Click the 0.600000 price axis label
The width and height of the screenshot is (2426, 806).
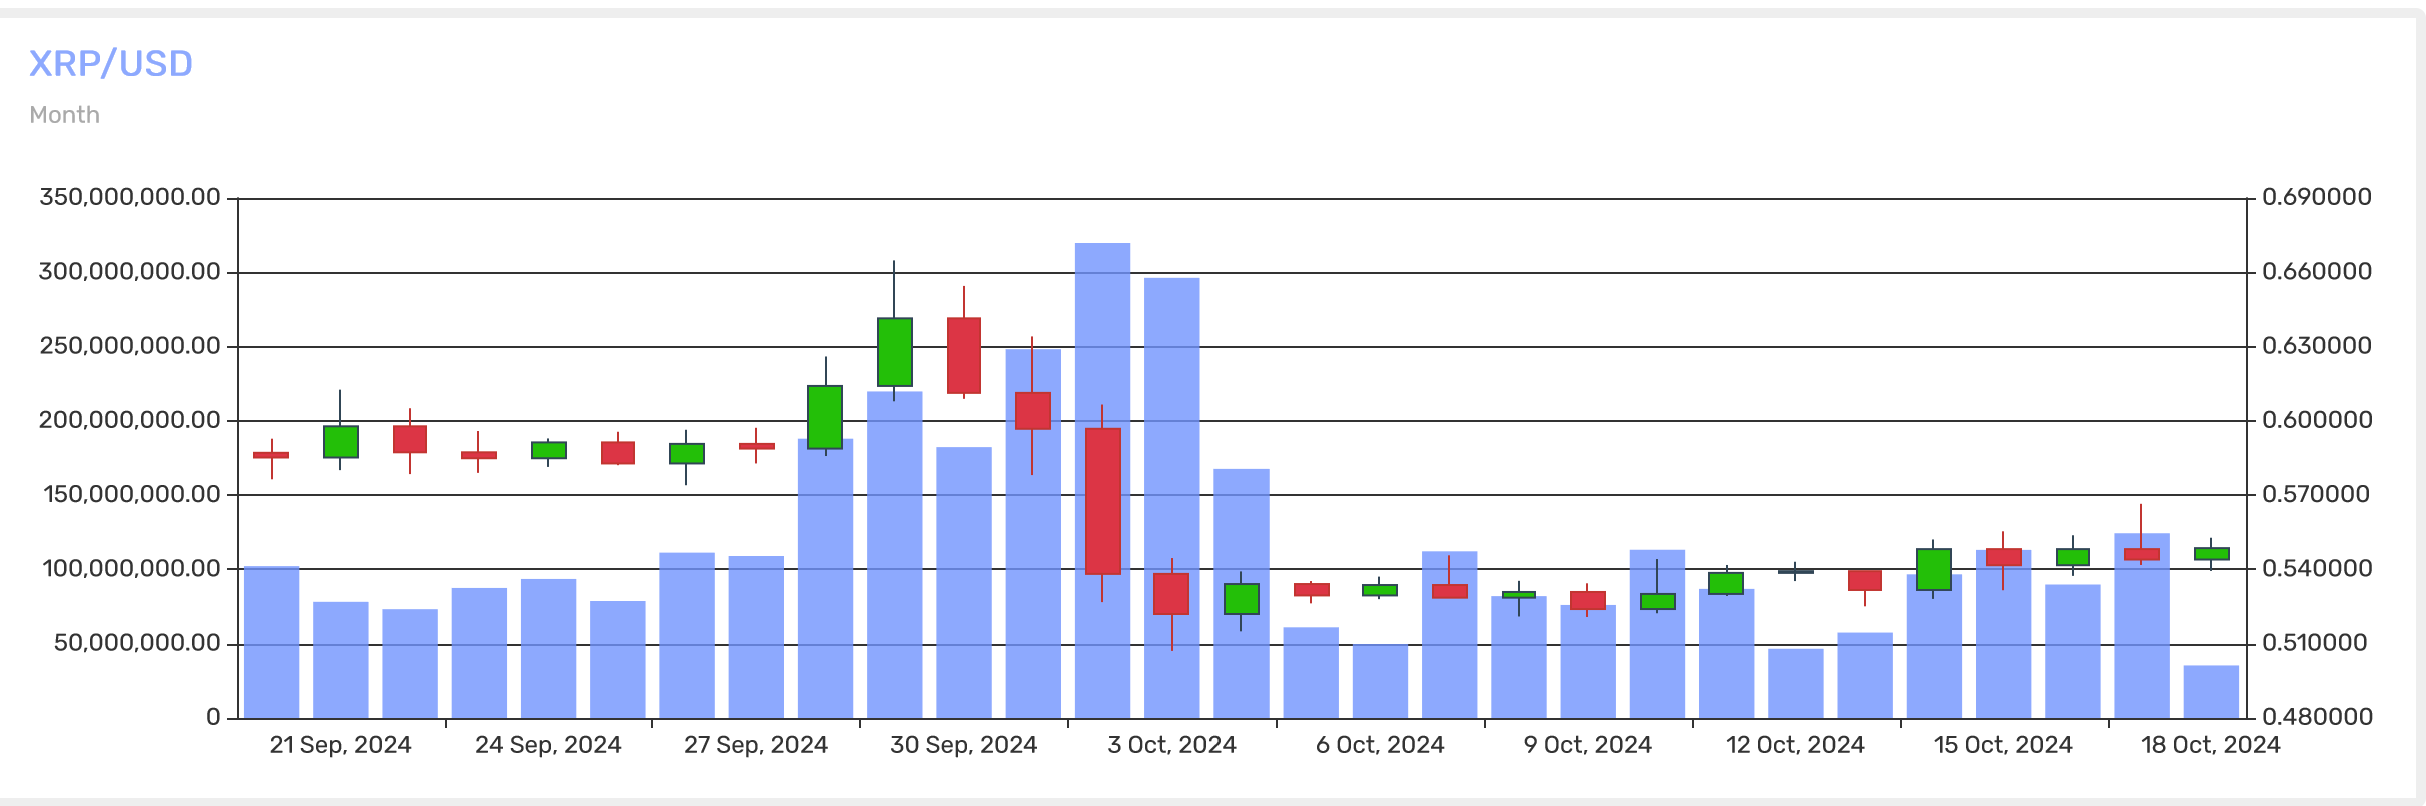point(2317,420)
